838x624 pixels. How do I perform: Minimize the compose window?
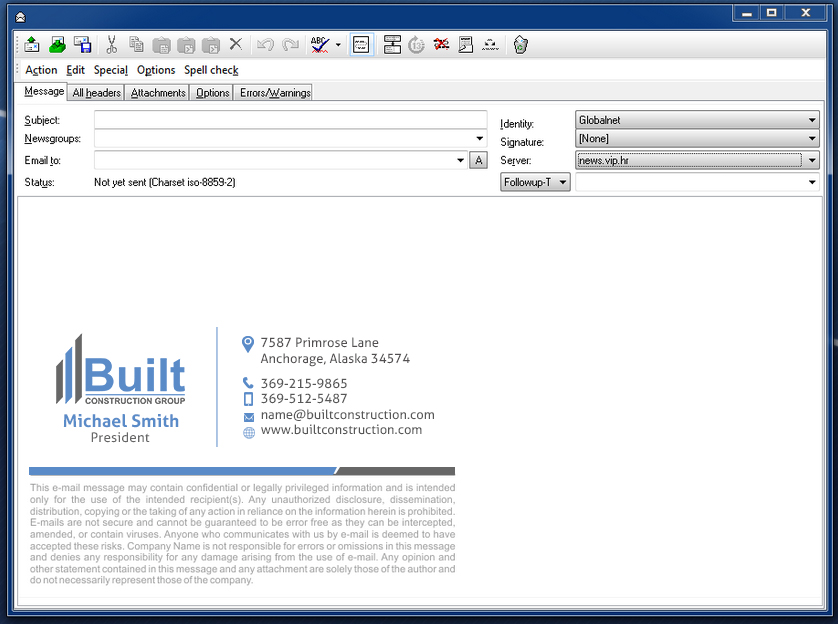click(x=747, y=13)
